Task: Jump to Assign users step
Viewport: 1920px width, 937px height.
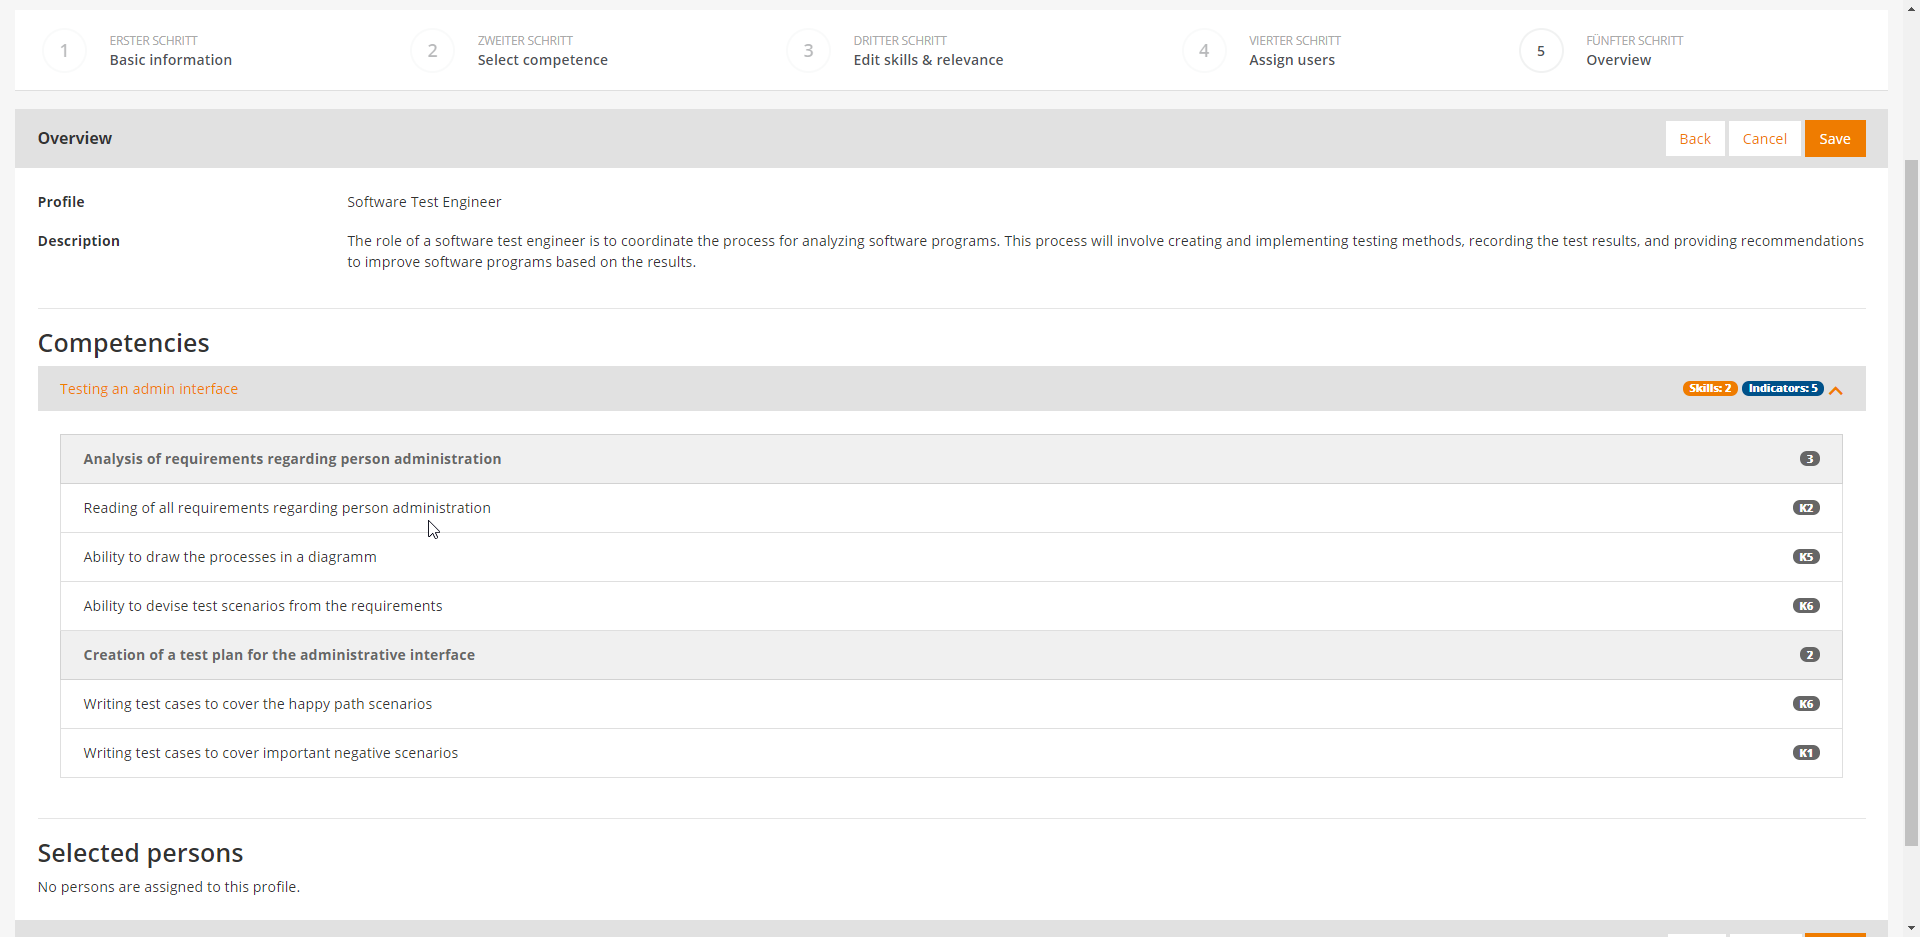Action: 1291,60
